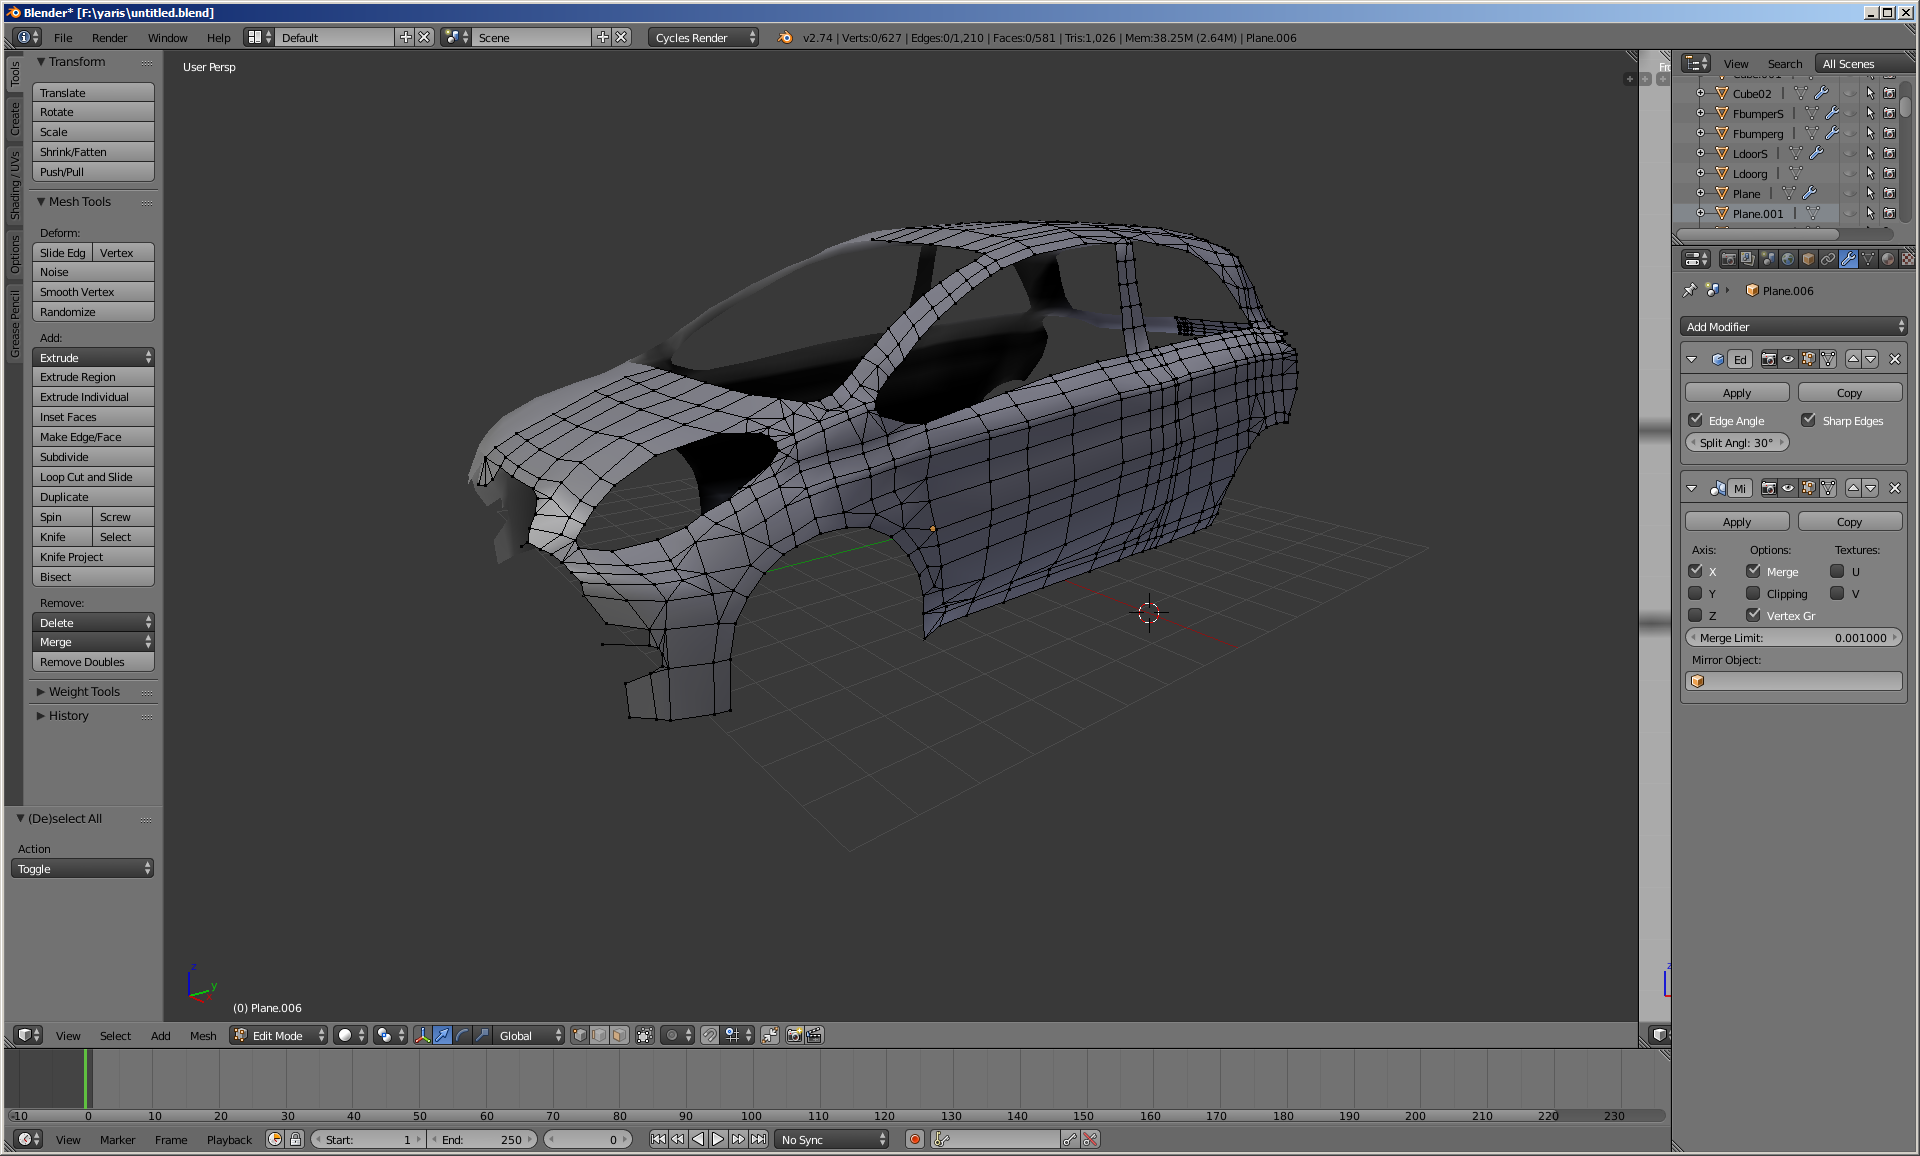Toggle the 3D manipulator widget icon
1920x1156 pixels.
(x=422, y=1035)
